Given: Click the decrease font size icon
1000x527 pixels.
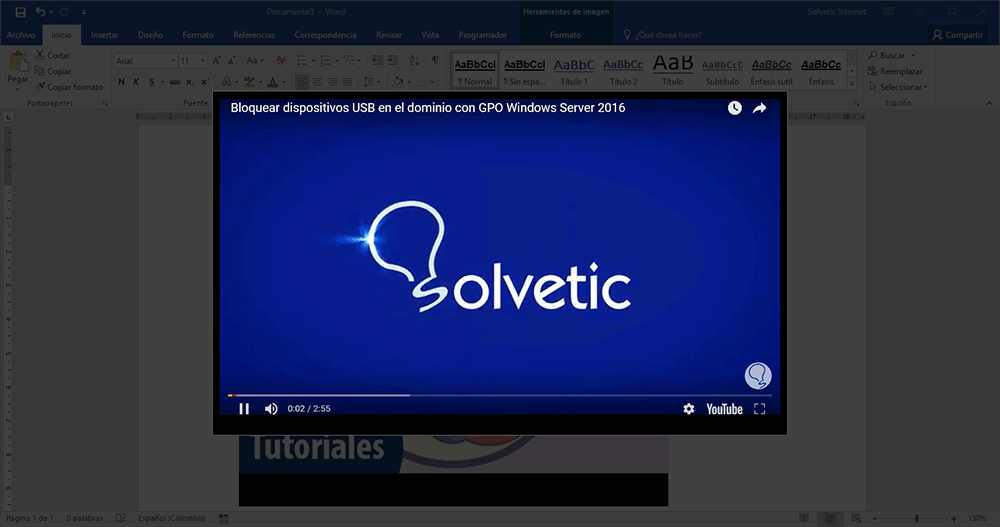Looking at the screenshot, I should tap(232, 61).
